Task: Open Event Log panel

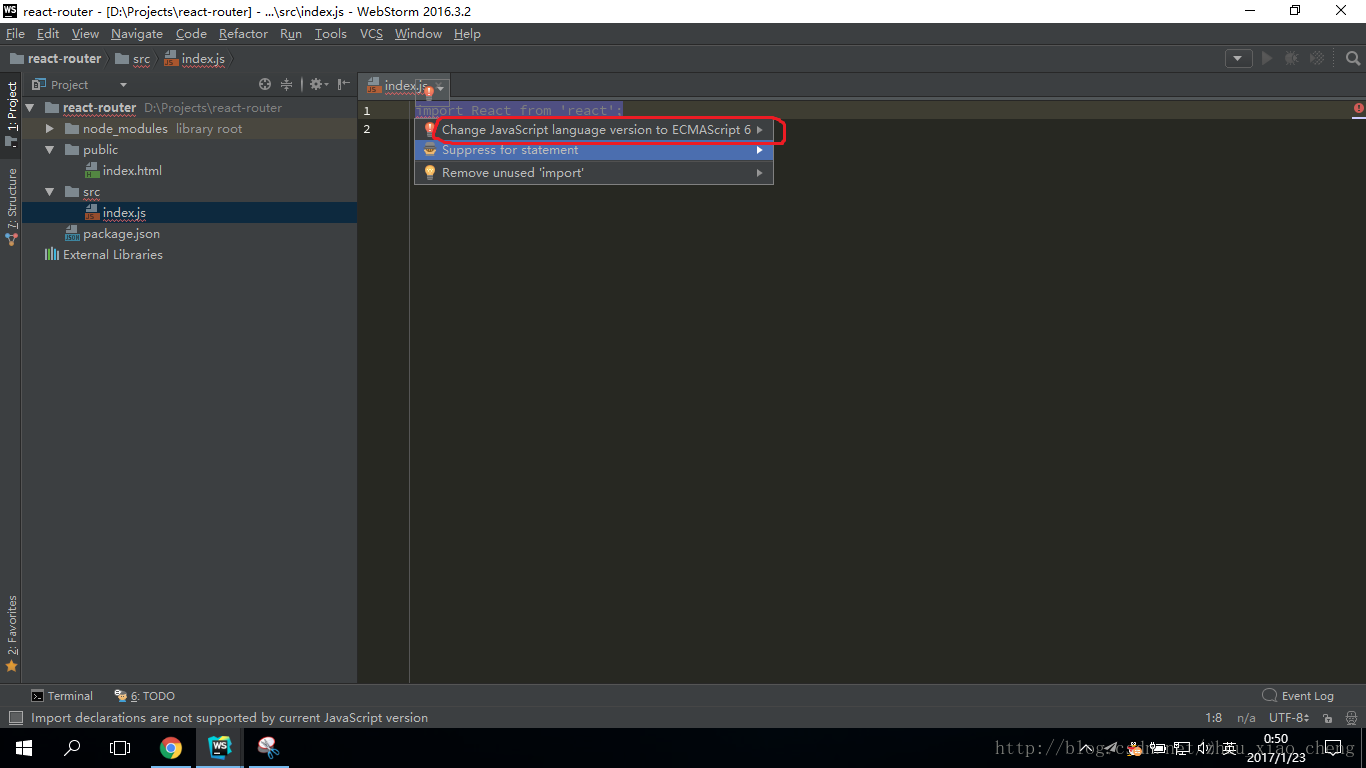Action: coord(1298,696)
